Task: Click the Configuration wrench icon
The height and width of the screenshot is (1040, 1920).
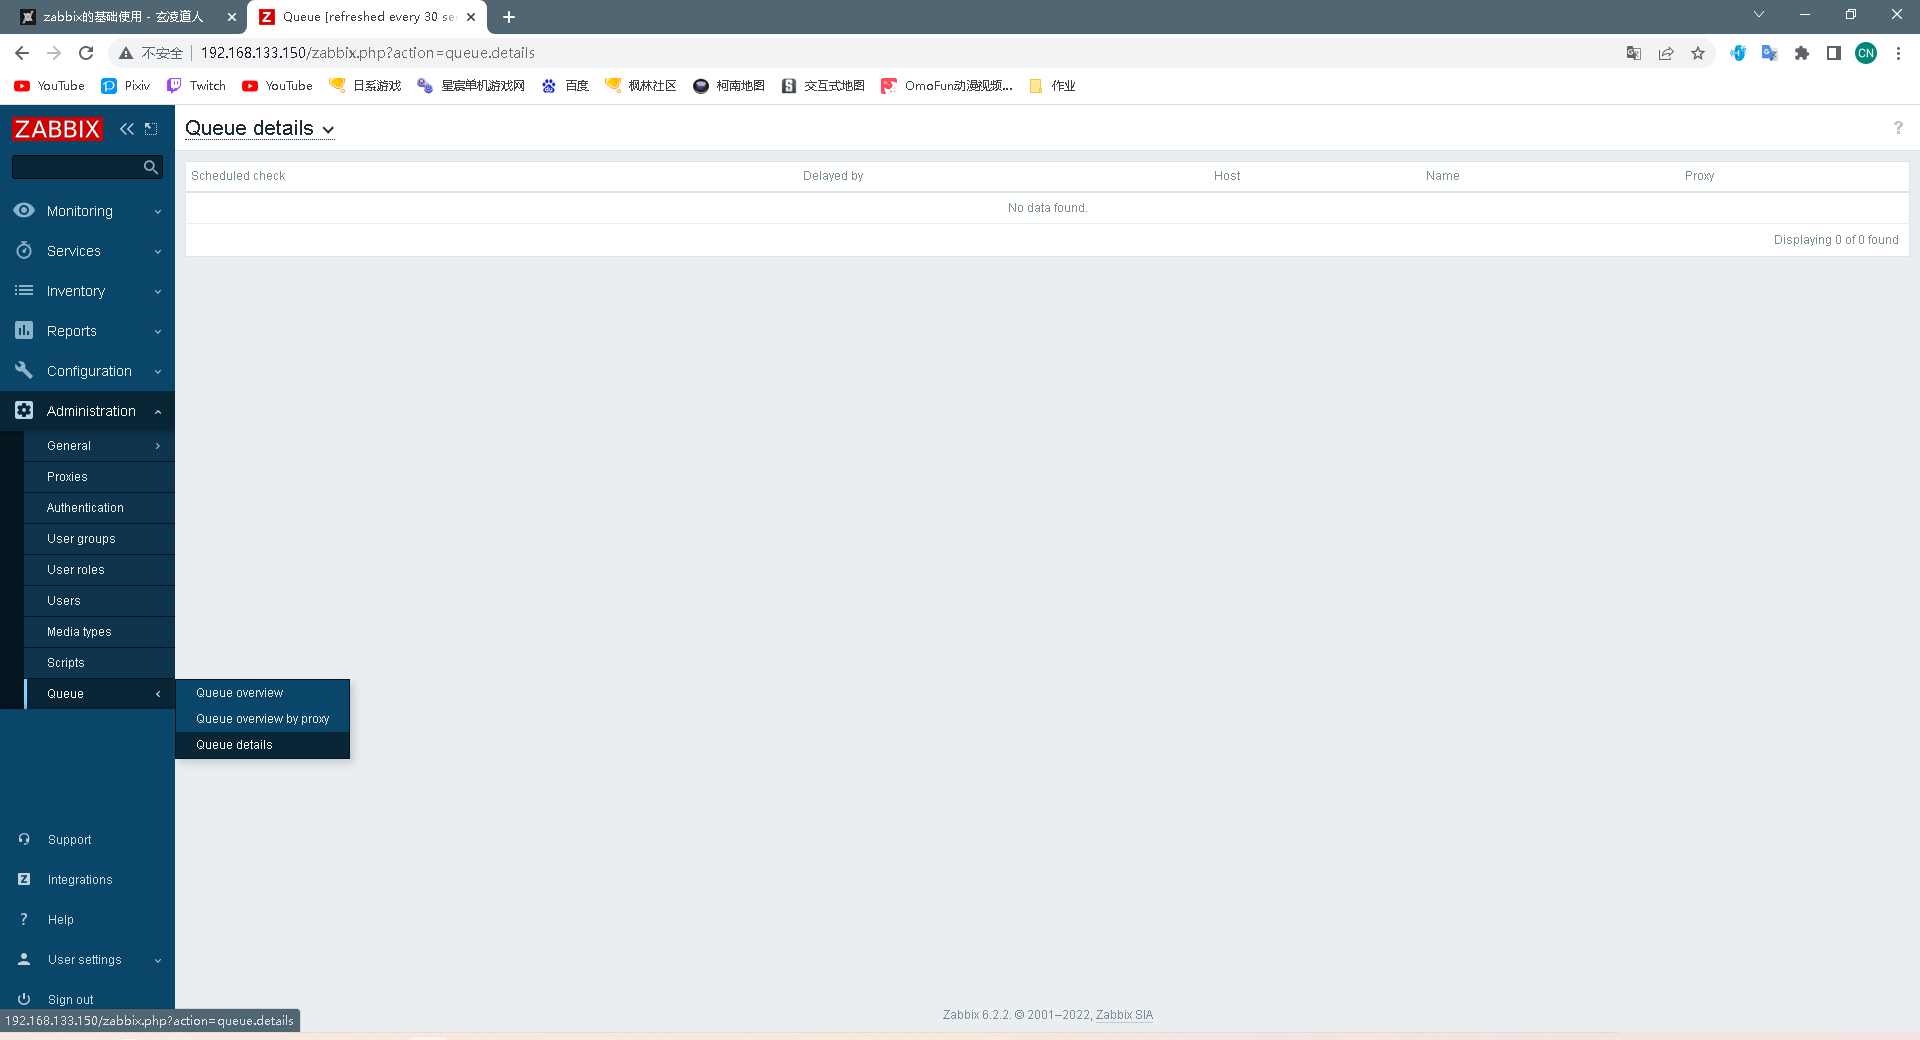Action: pyautogui.click(x=24, y=370)
